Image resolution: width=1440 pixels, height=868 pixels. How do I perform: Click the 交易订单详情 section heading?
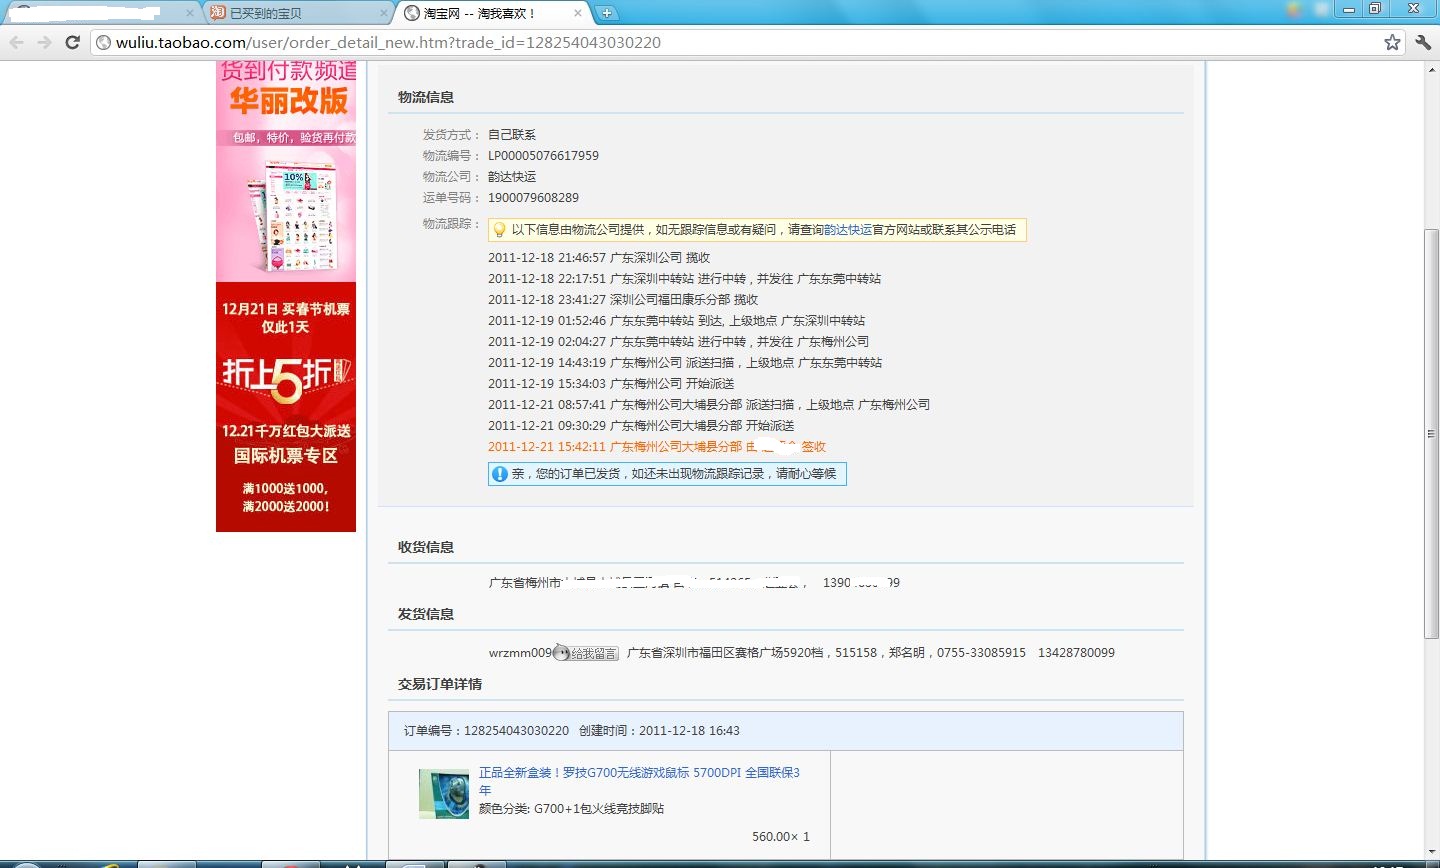click(440, 684)
